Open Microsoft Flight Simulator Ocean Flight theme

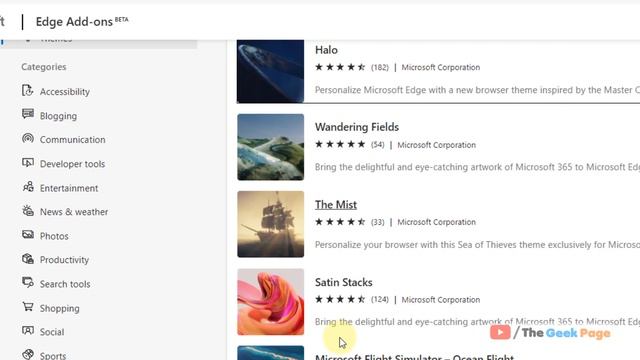pyautogui.click(x=414, y=356)
